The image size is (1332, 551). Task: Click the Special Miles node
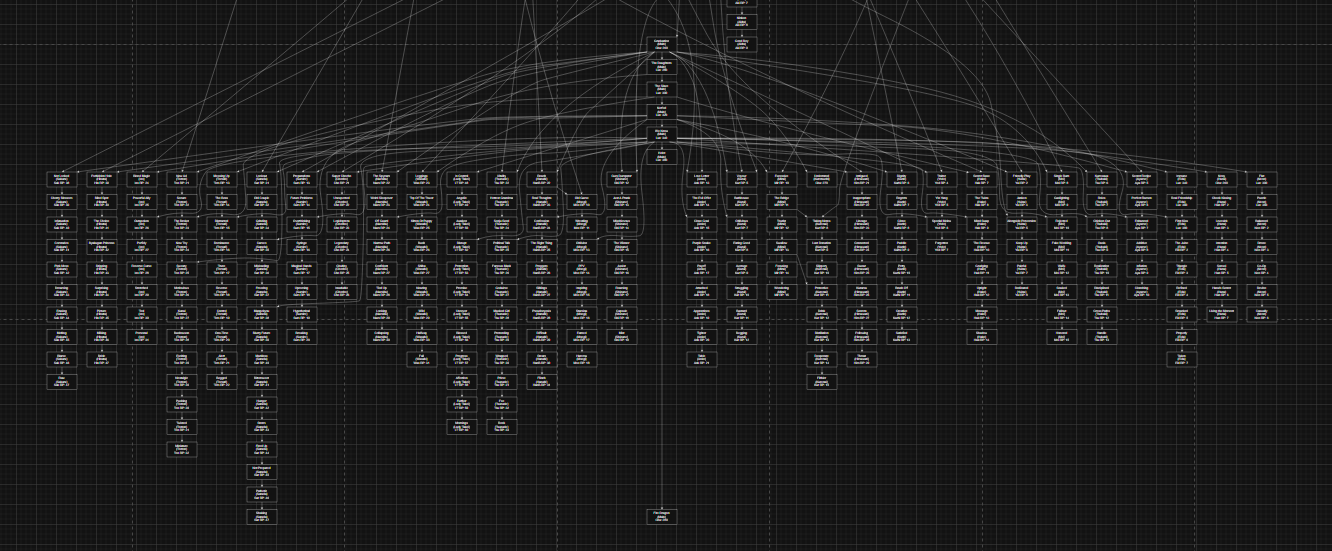point(941,223)
